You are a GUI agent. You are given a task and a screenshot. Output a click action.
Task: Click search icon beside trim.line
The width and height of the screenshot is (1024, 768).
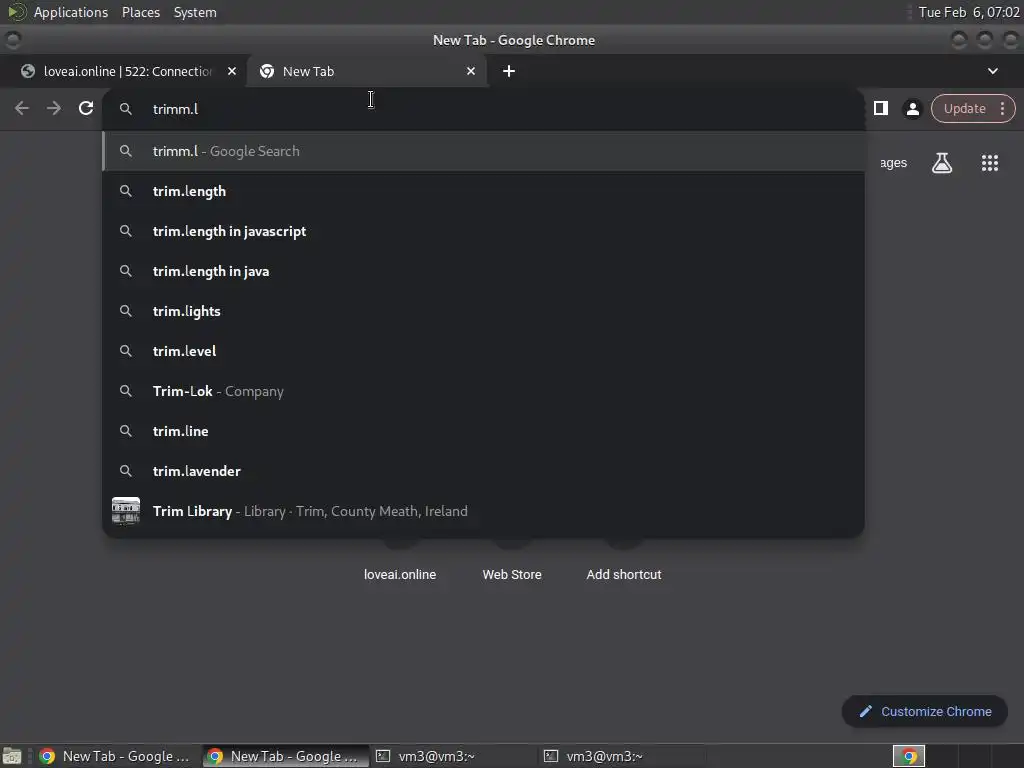click(126, 431)
